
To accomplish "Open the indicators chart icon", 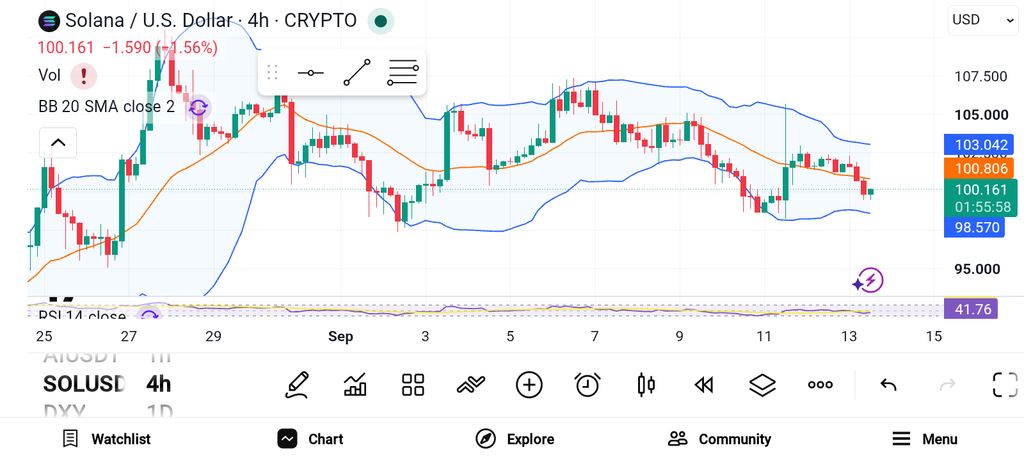I will (355, 385).
